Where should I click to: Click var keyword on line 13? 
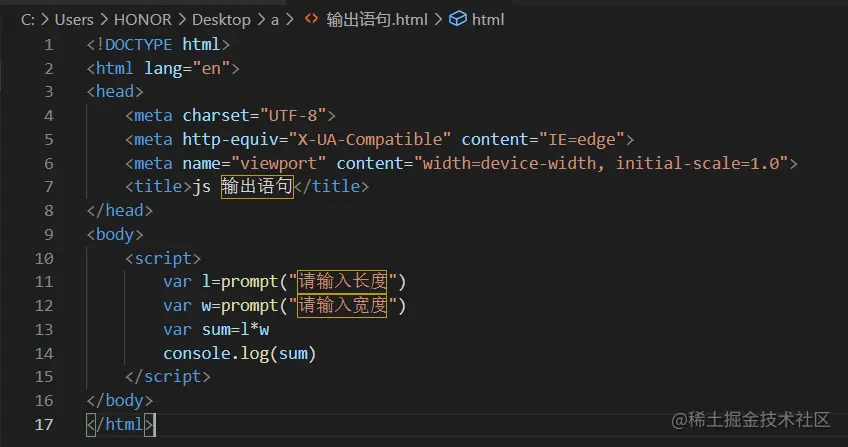(x=177, y=330)
